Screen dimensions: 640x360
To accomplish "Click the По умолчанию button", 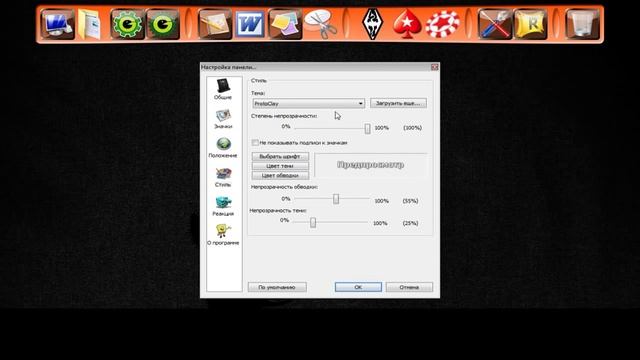I will pos(277,287).
